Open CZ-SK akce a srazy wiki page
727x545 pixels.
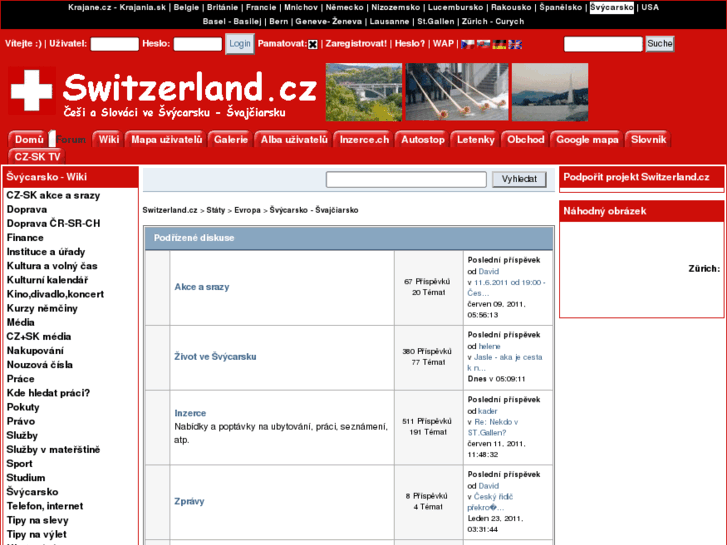click(53, 195)
